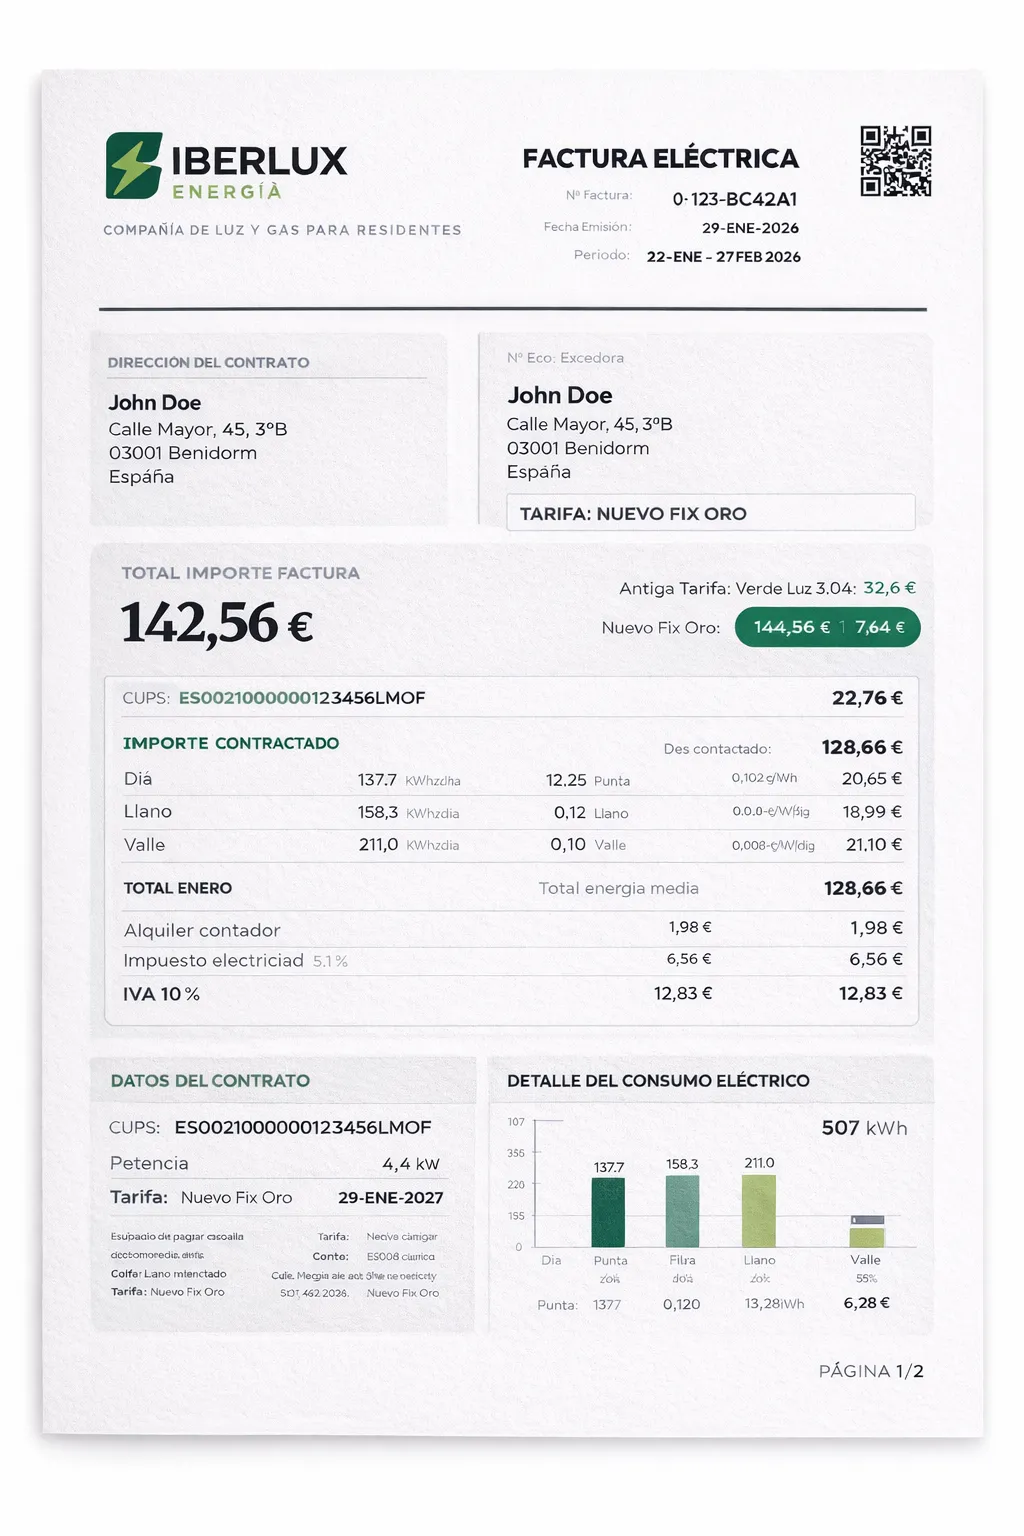
Task: Expand the DATOS DEL CONTRATO panel
Action: (208, 1081)
